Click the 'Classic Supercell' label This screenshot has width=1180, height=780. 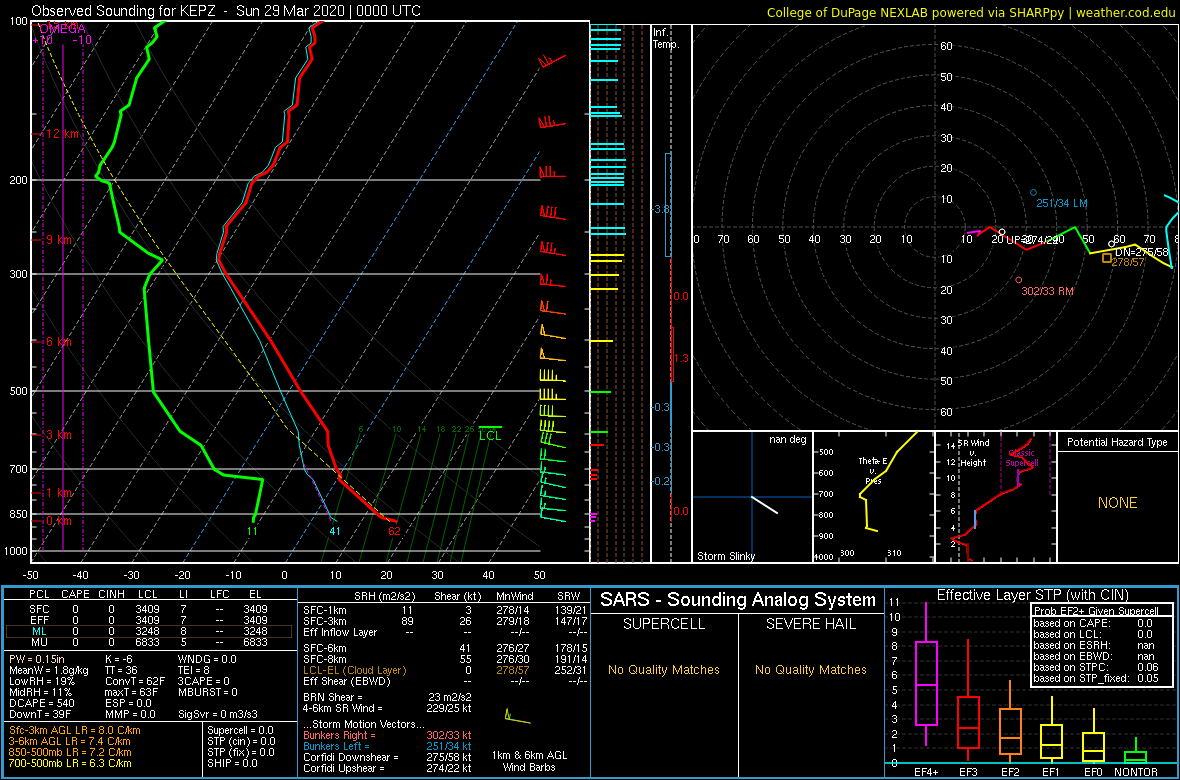[x=1022, y=459]
